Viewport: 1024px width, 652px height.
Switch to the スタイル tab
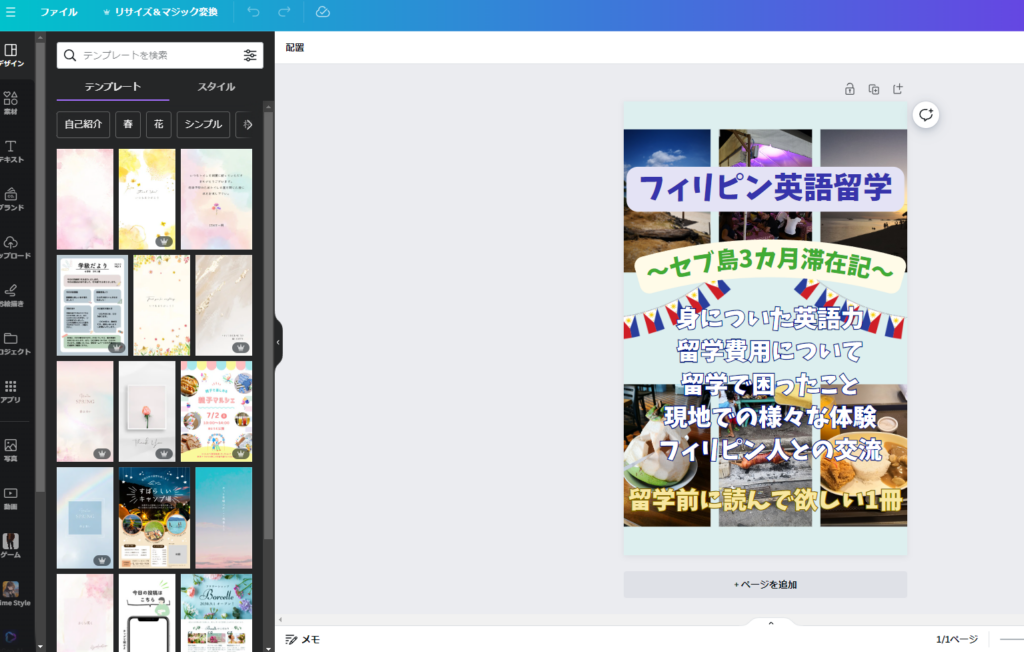[x=216, y=87]
